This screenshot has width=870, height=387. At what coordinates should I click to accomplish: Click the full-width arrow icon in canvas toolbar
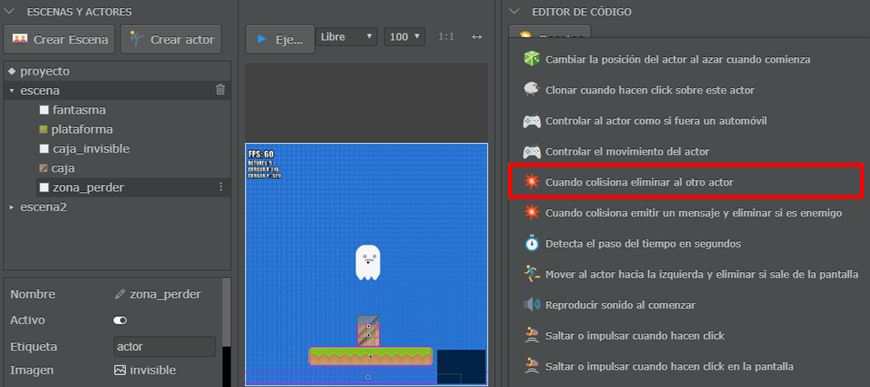[477, 37]
